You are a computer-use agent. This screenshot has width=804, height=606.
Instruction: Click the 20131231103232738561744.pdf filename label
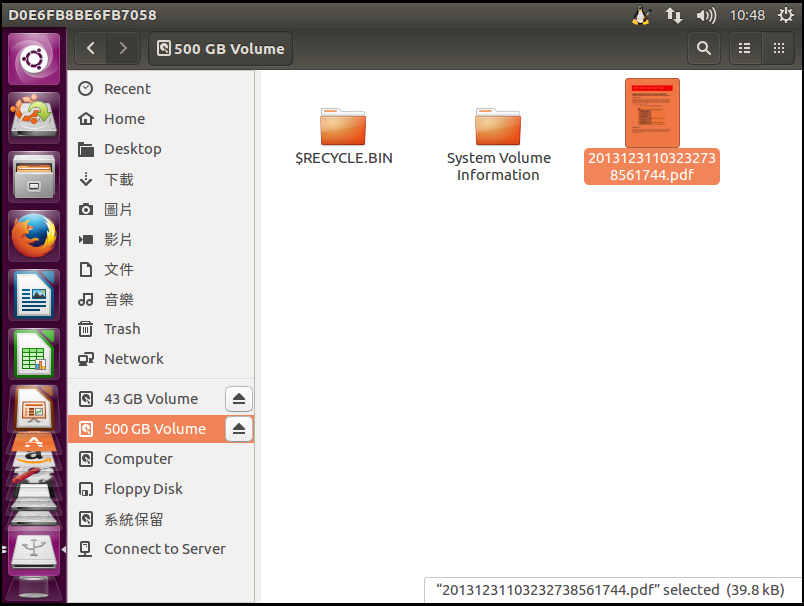652,167
